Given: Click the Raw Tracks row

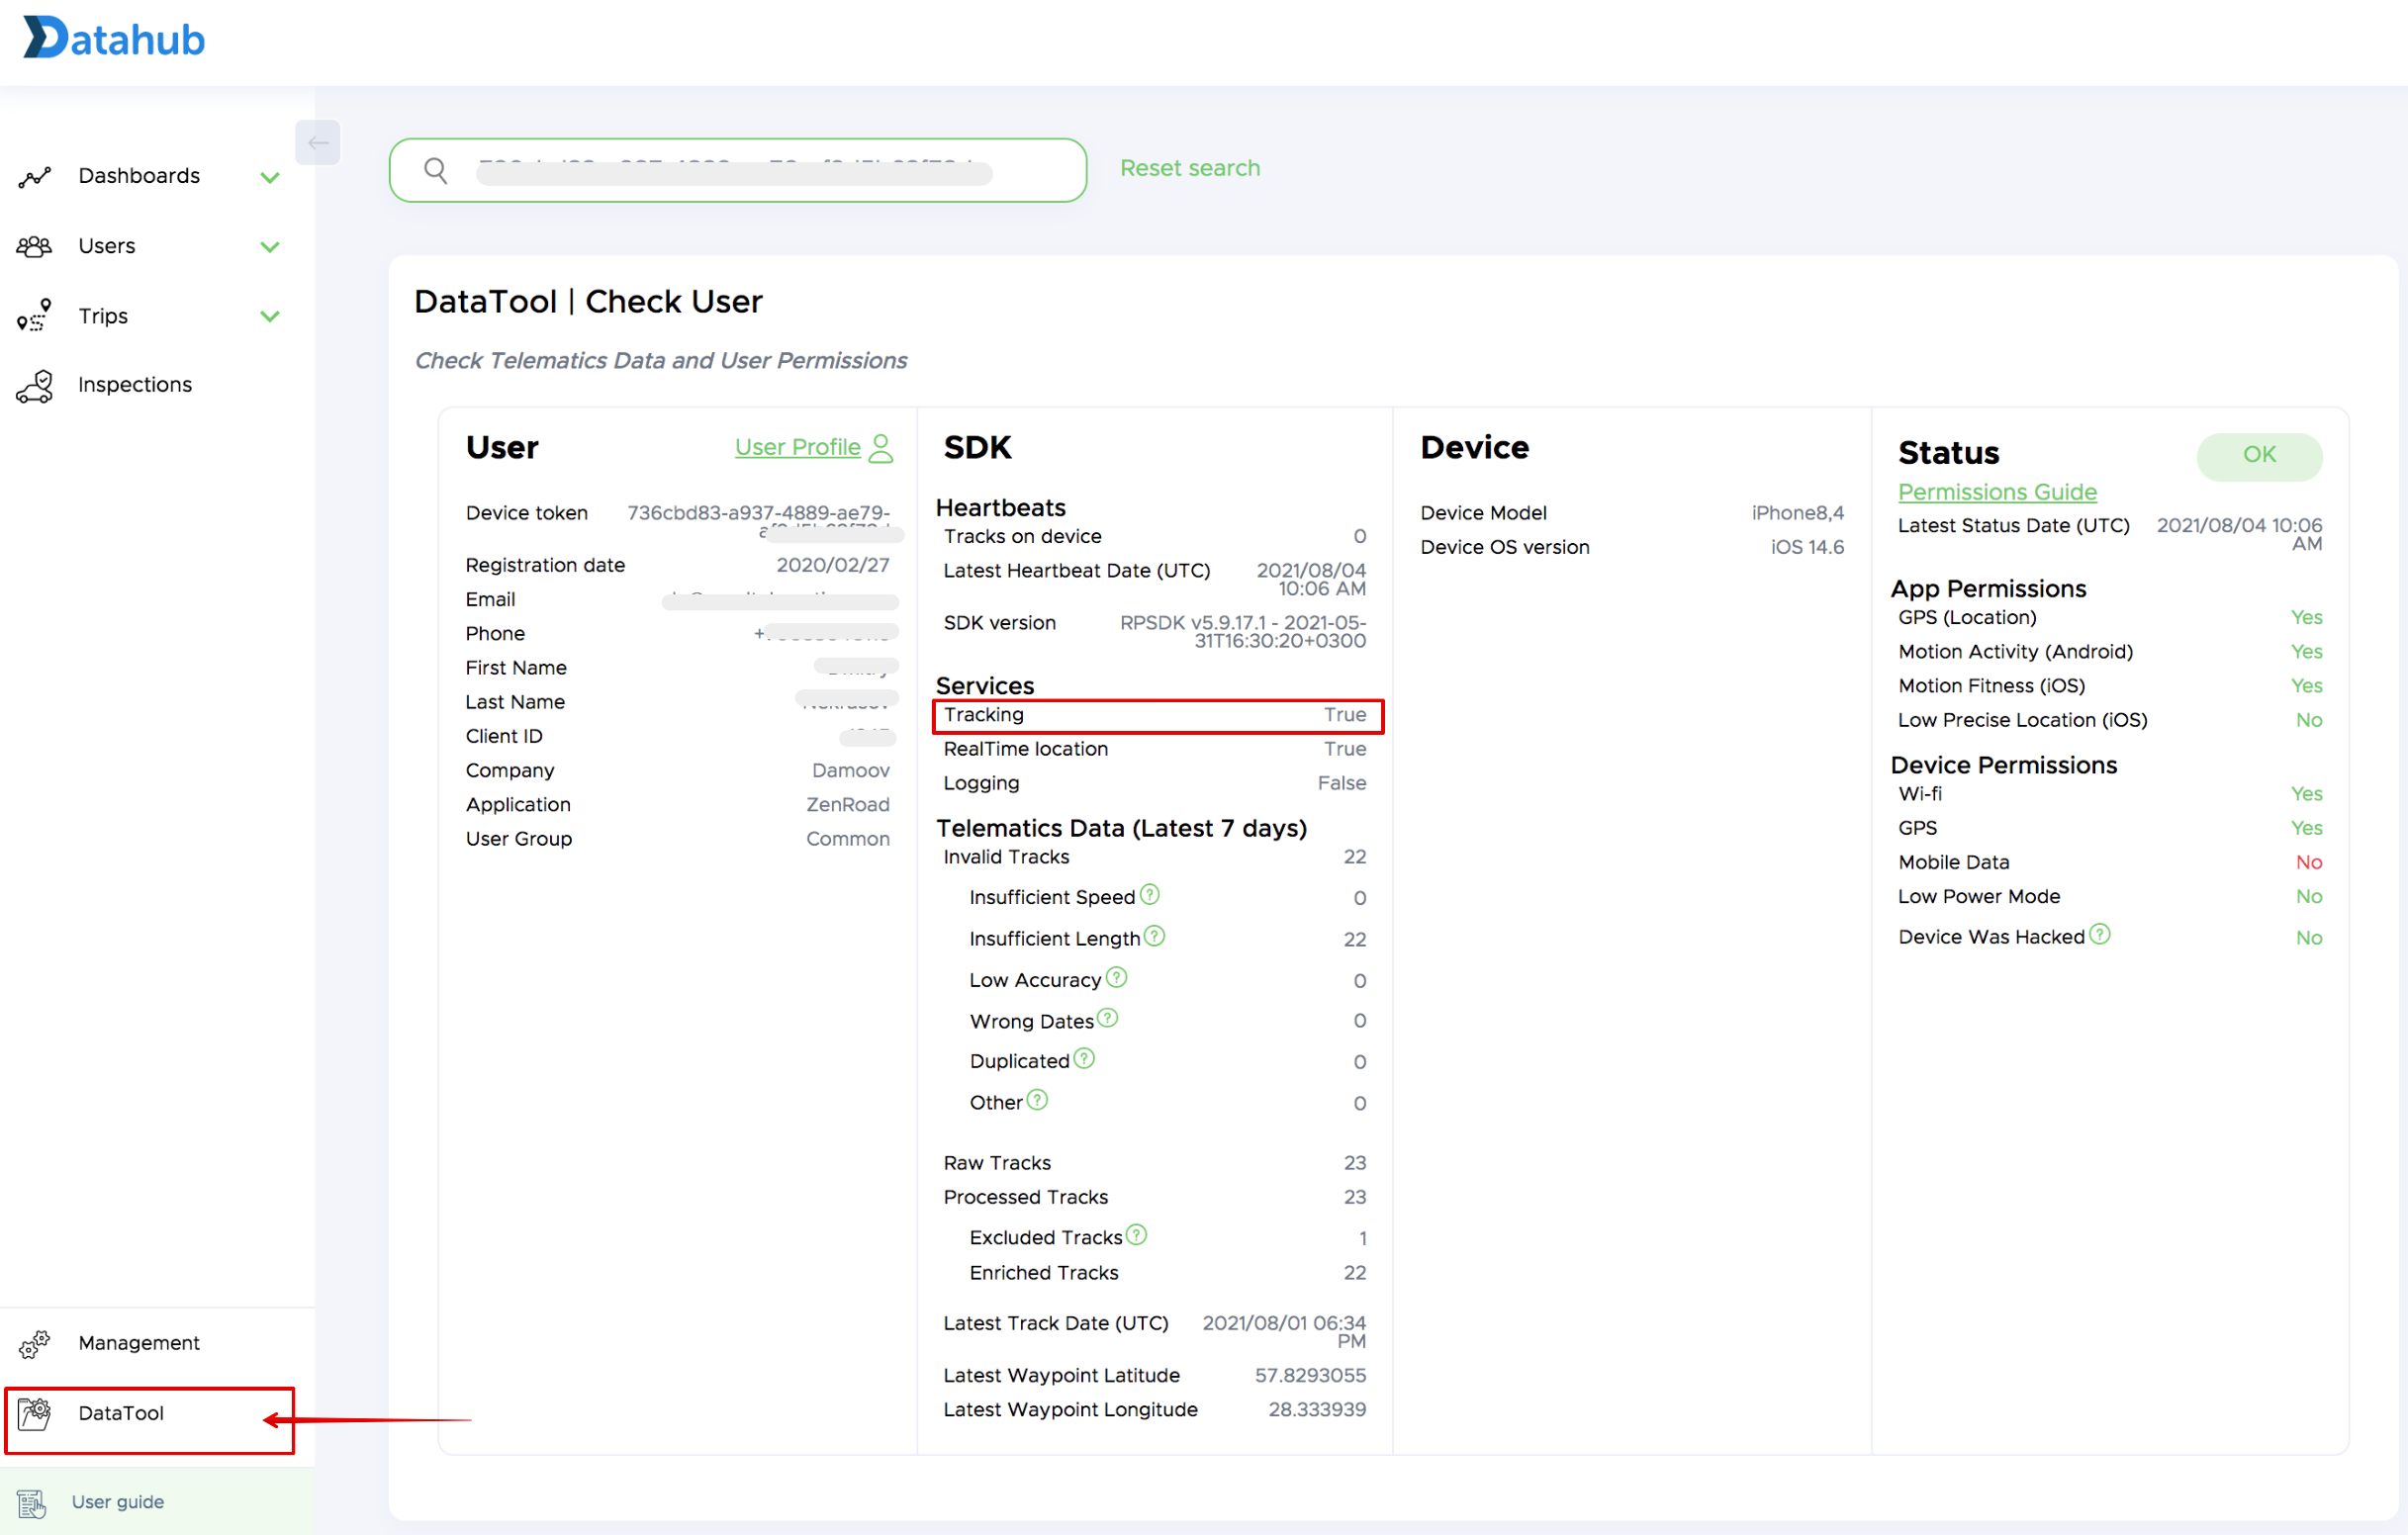Looking at the screenshot, I should click(x=1155, y=1163).
